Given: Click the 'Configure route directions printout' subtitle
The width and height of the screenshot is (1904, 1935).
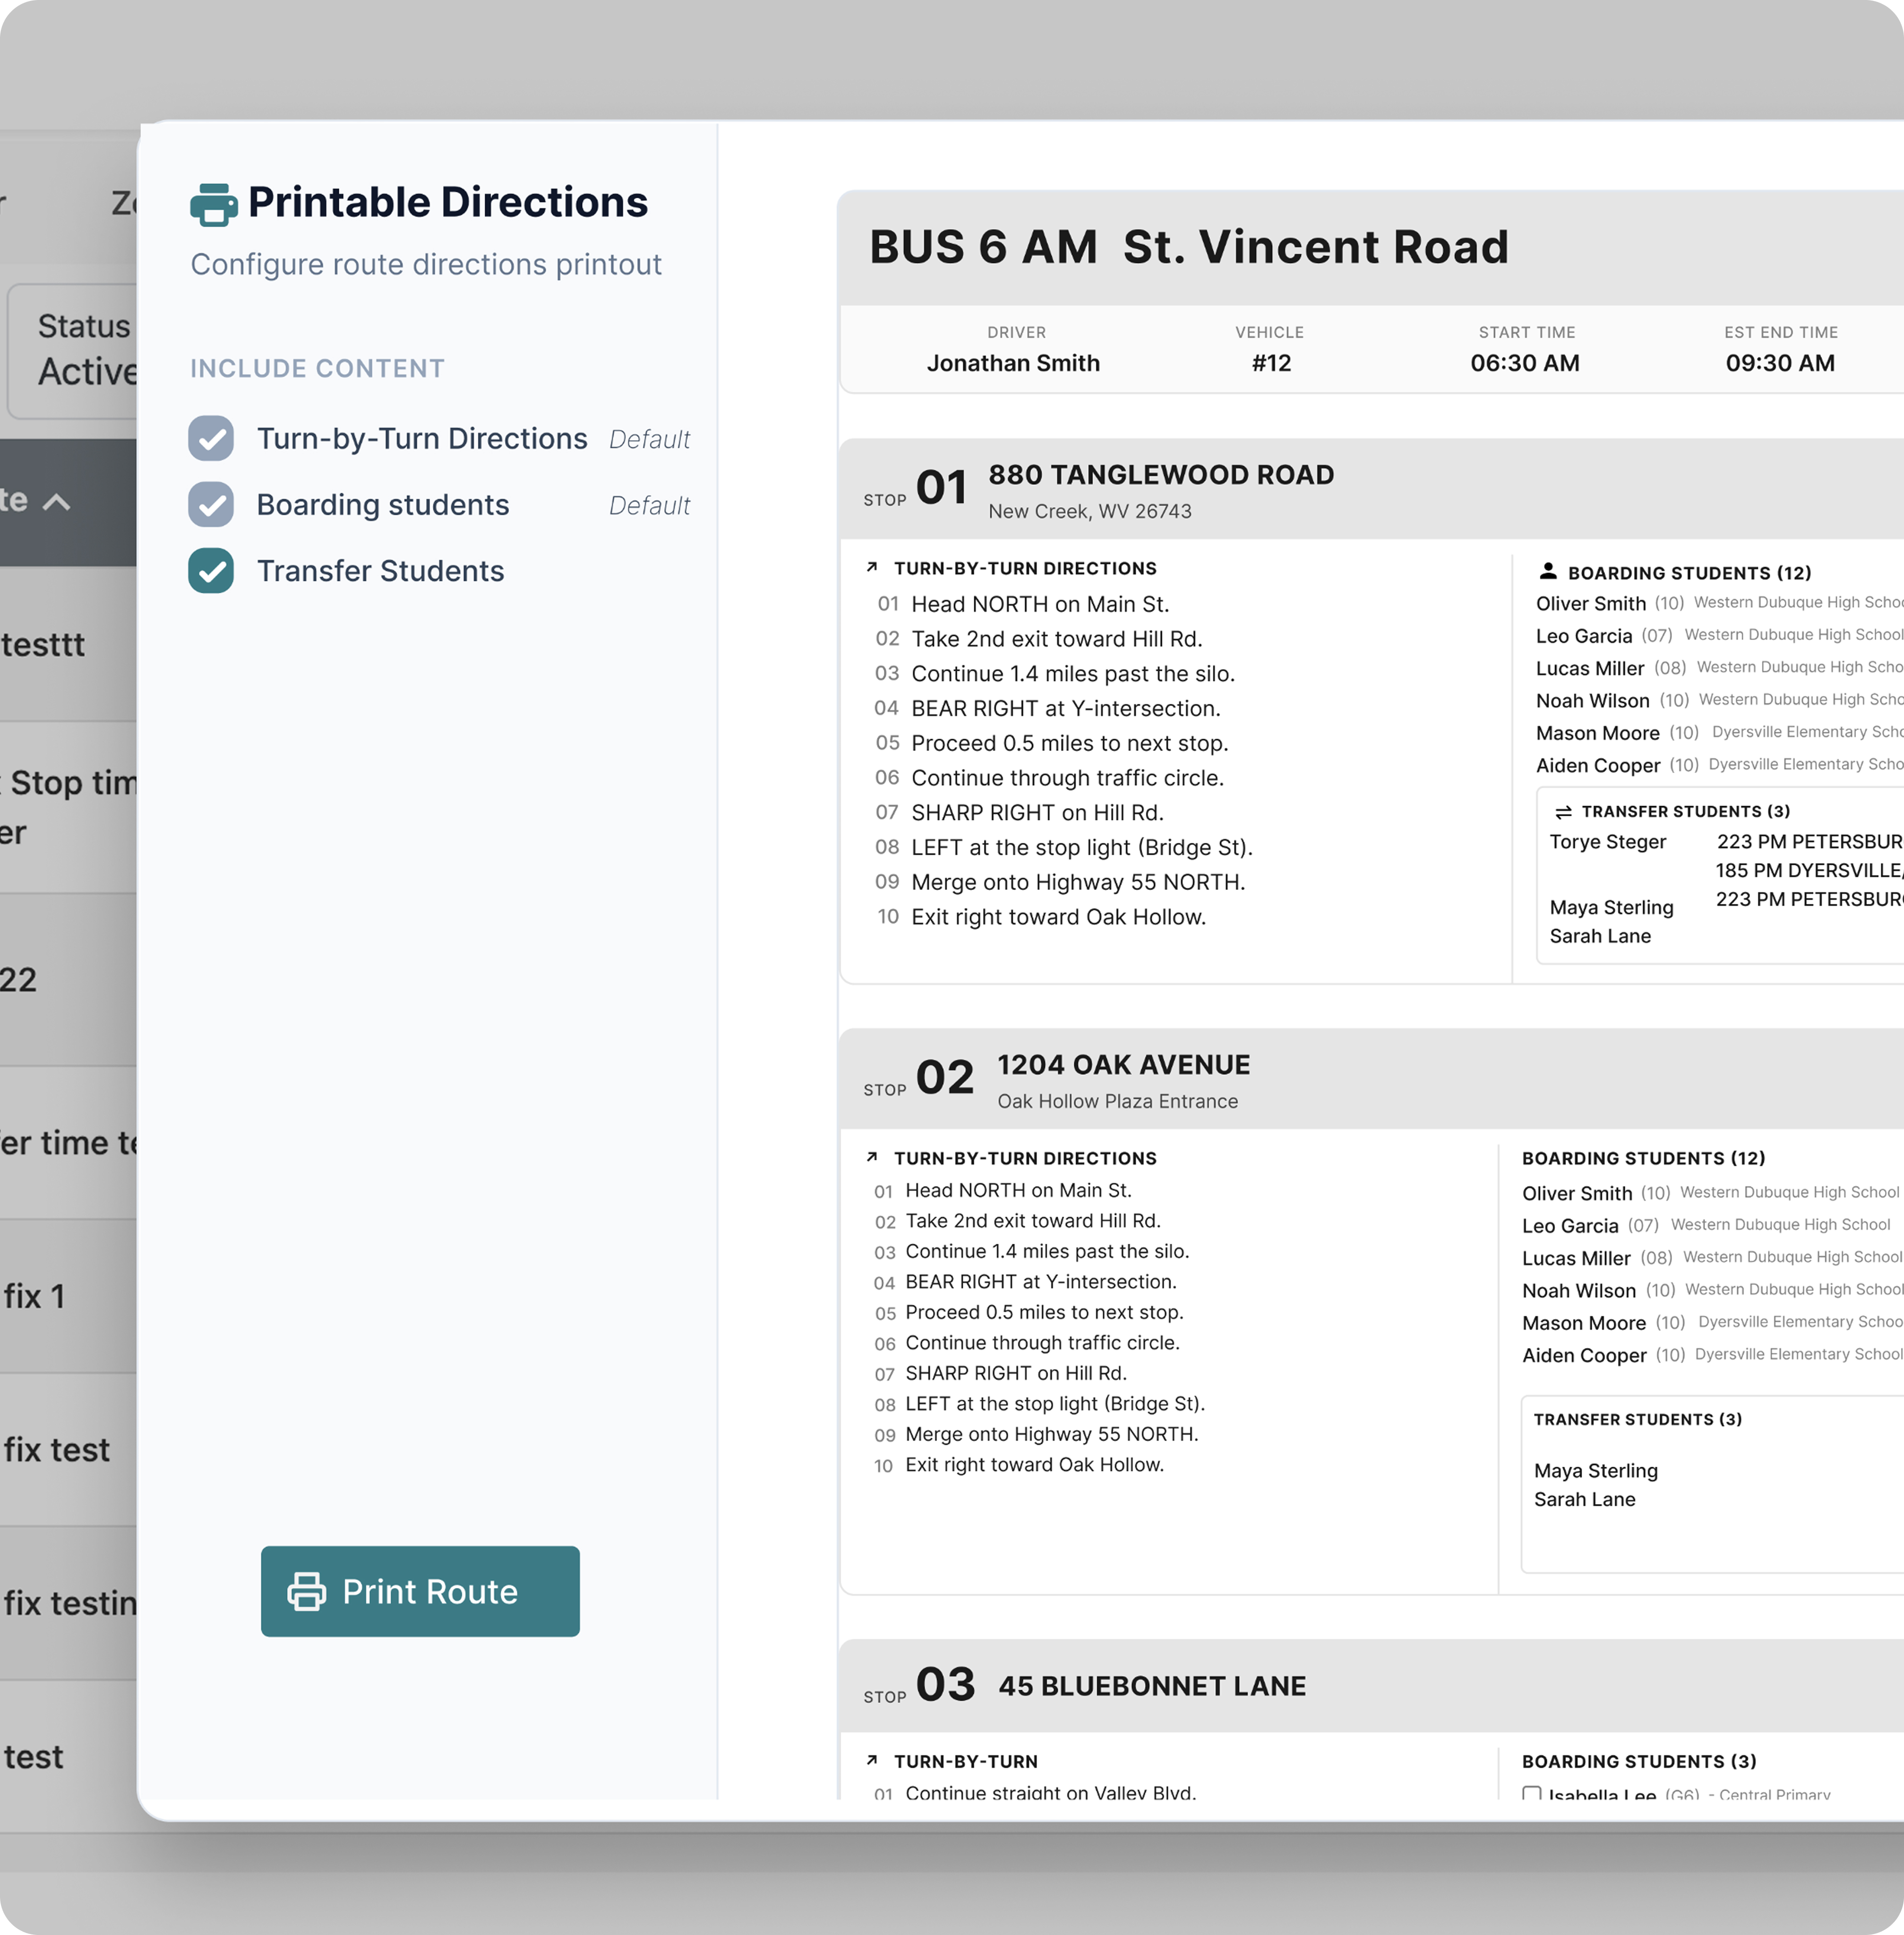Looking at the screenshot, I should coord(426,264).
